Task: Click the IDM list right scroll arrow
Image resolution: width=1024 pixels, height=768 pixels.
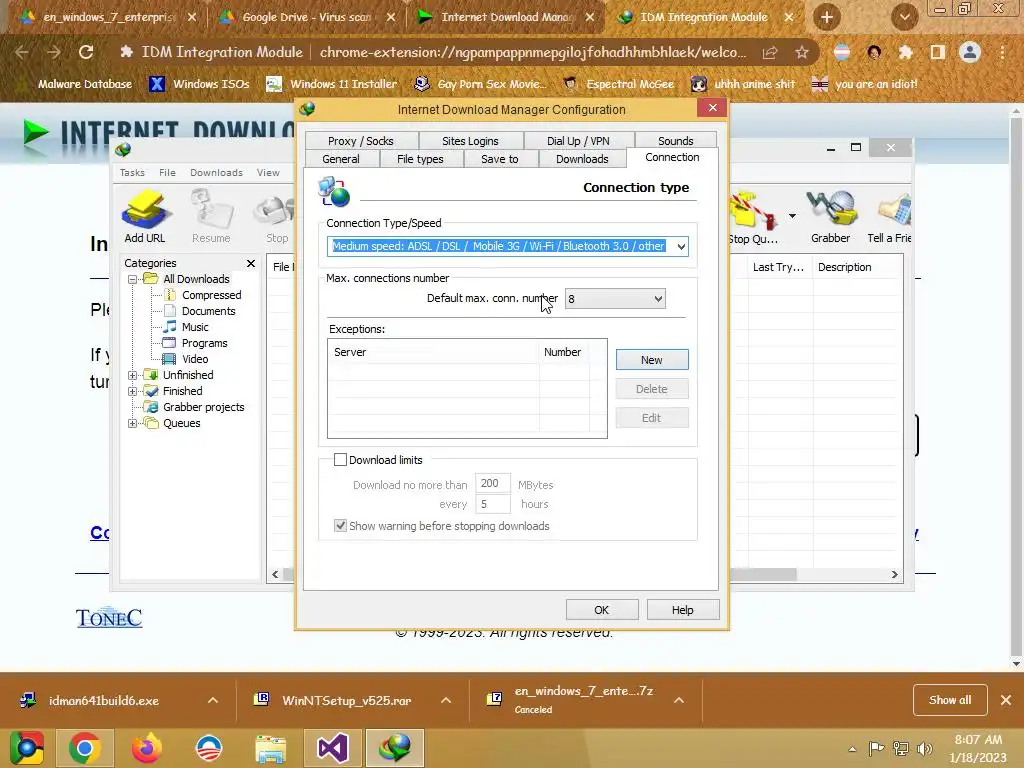Action: pos(895,575)
